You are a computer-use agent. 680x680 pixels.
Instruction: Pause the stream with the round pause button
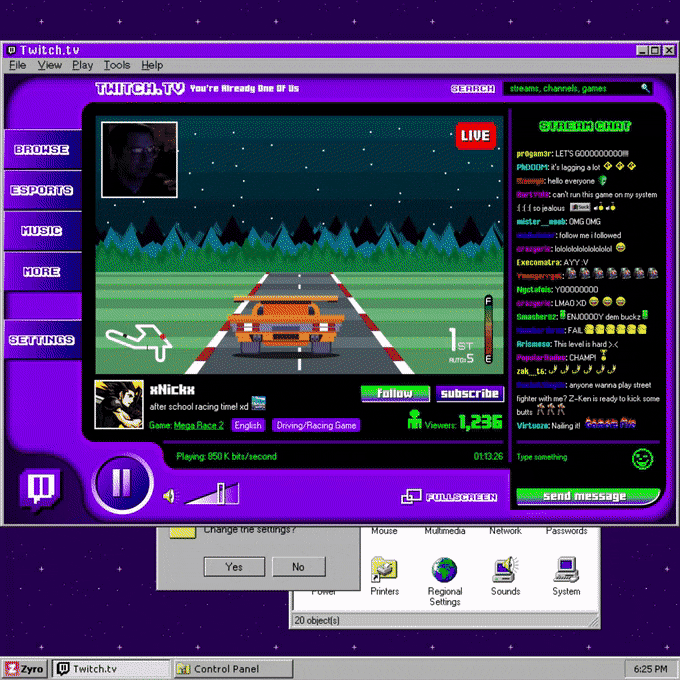[x=122, y=483]
